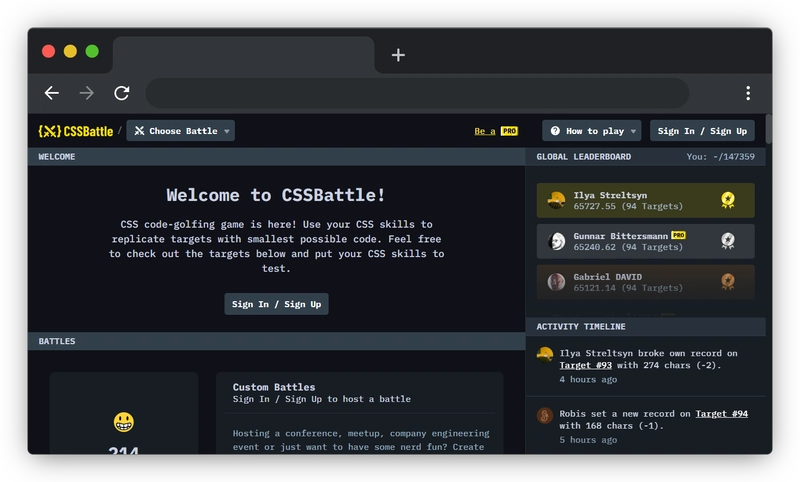Click the Custom Battles heading
800x482 pixels.
pos(274,387)
